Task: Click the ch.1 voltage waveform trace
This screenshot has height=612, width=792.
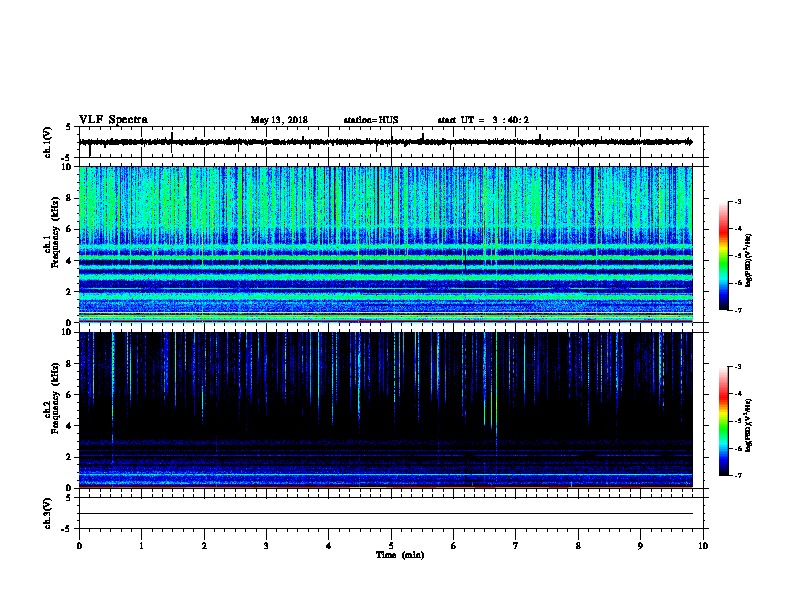Action: click(x=386, y=142)
